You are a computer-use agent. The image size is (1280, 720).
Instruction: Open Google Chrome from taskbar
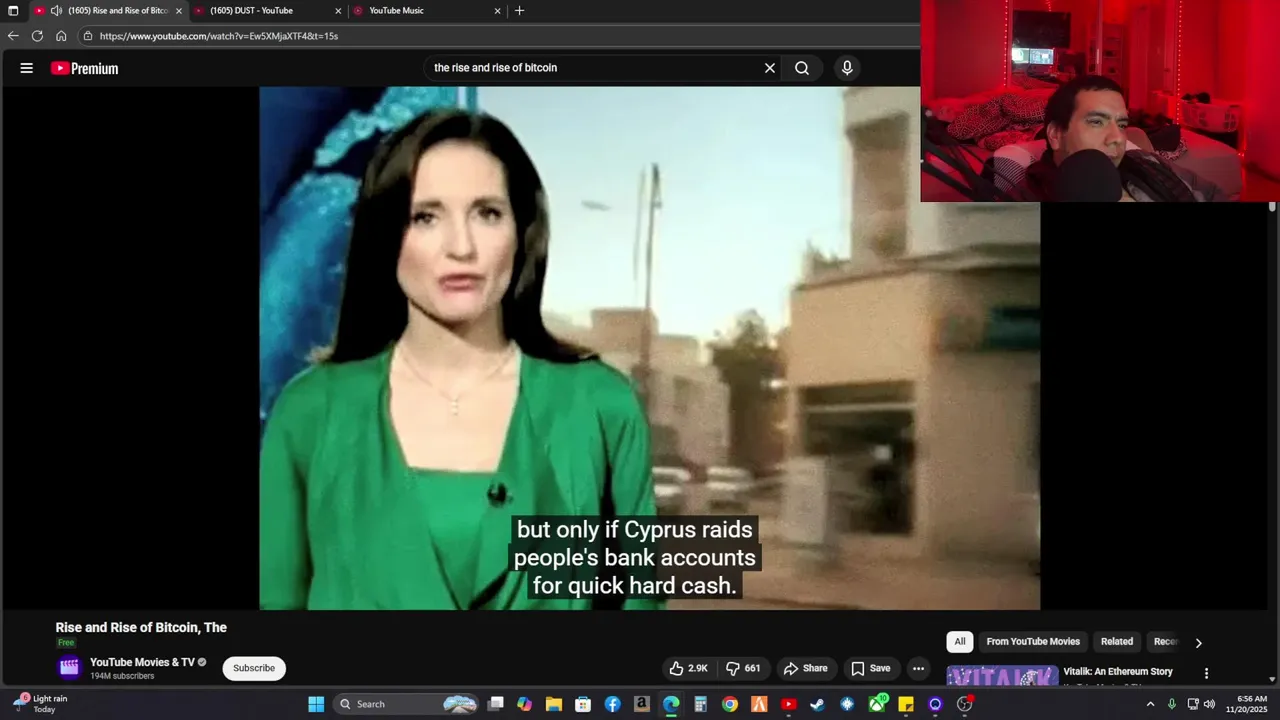[x=730, y=704]
